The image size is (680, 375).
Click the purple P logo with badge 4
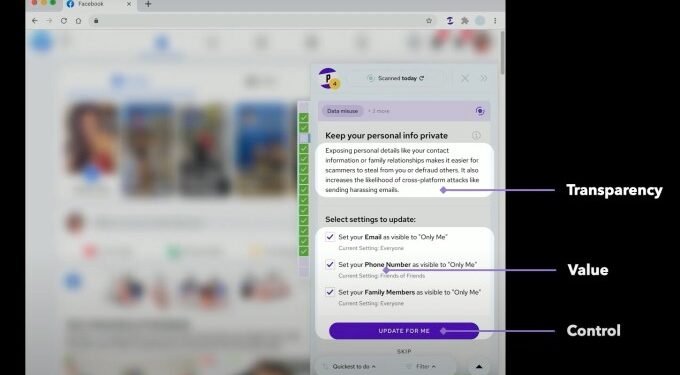[329, 78]
